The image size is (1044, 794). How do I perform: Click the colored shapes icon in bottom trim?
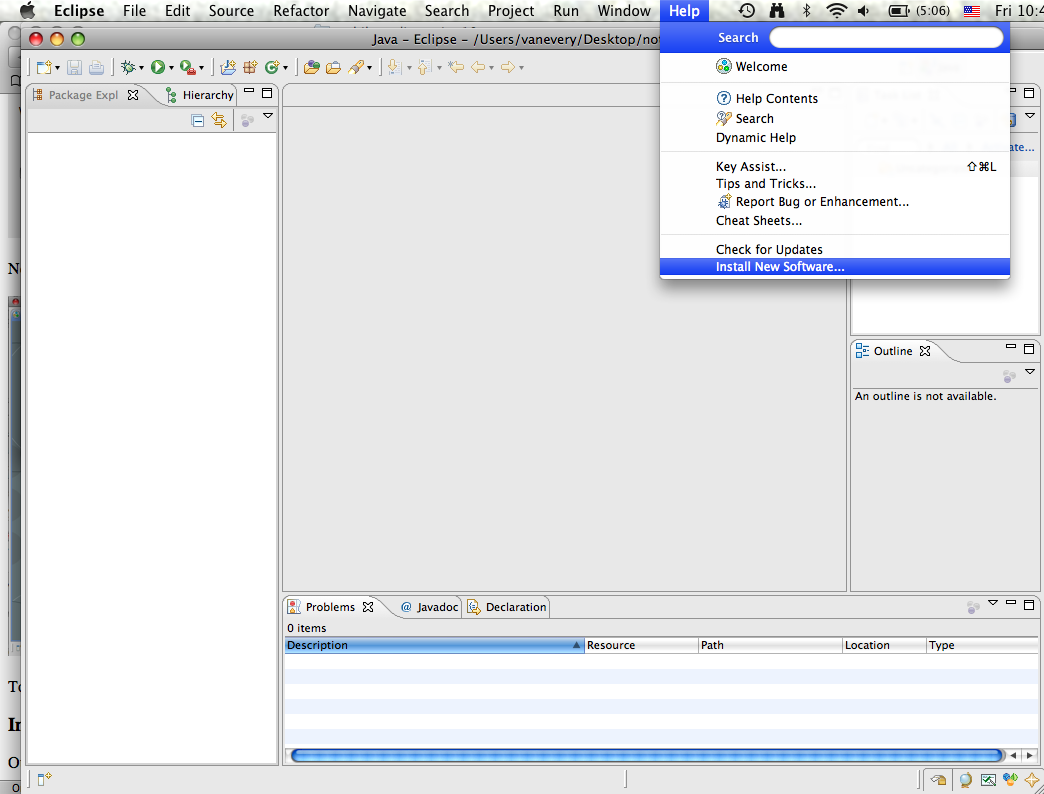click(x=1010, y=779)
